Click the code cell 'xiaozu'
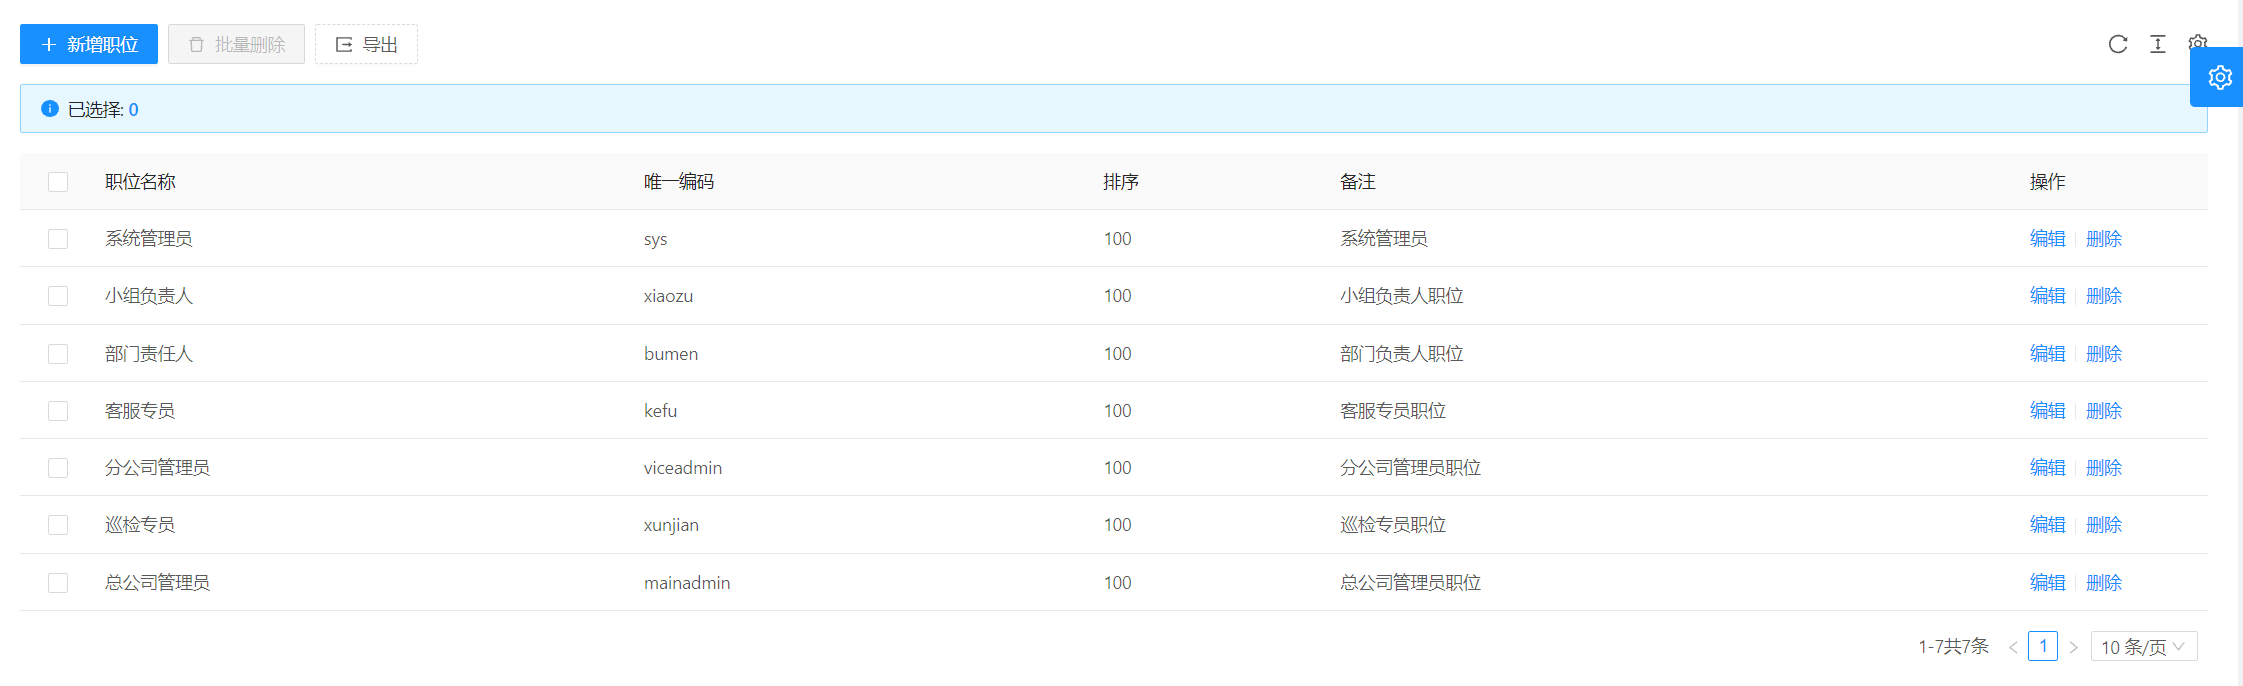Viewport: 2243px width, 686px height. pos(668,296)
